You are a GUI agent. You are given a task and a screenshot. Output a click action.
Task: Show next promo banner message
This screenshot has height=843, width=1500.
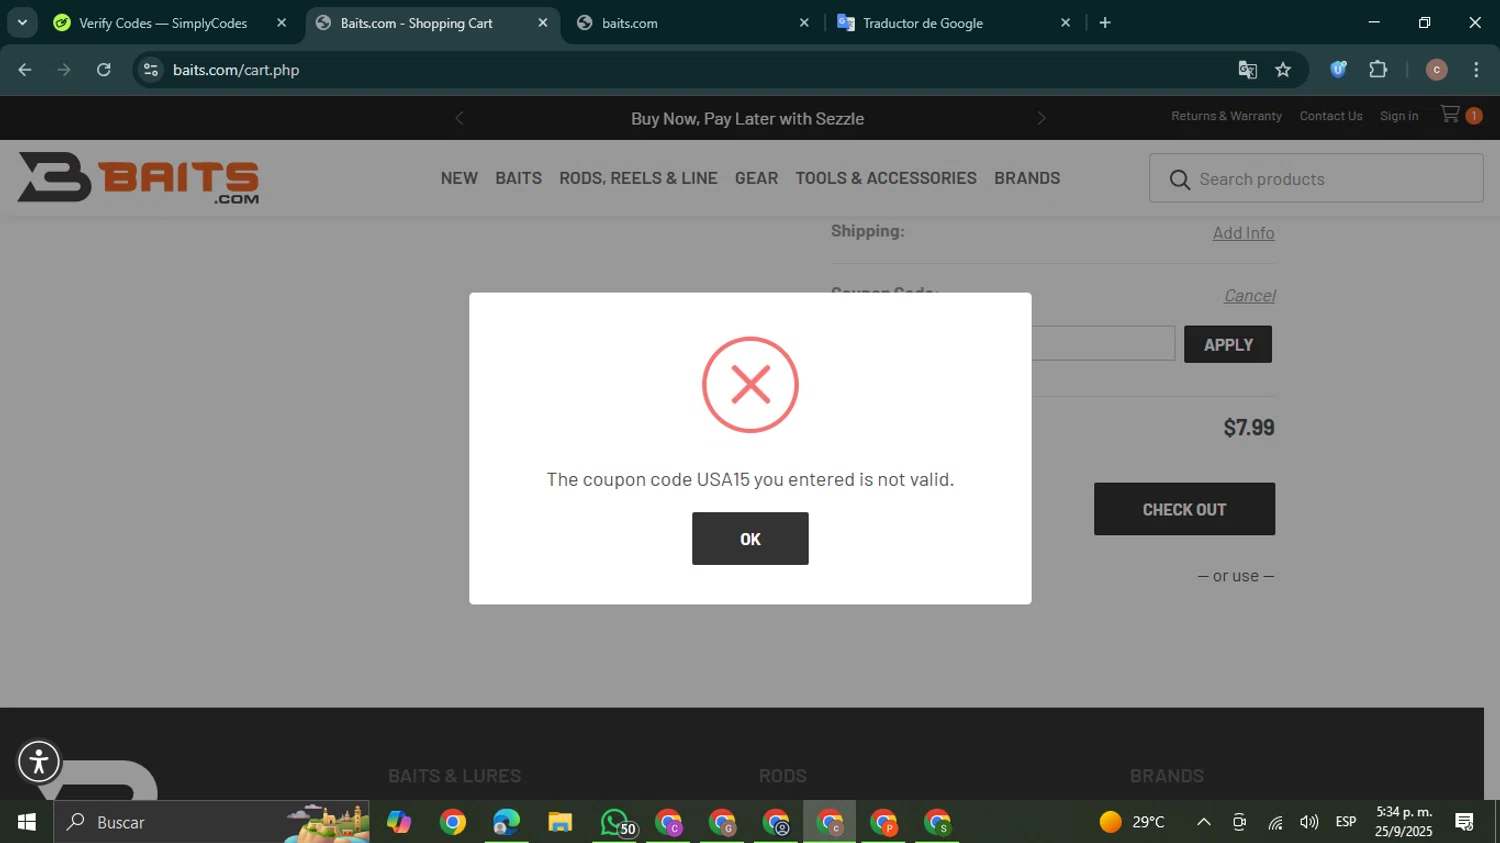1041,118
